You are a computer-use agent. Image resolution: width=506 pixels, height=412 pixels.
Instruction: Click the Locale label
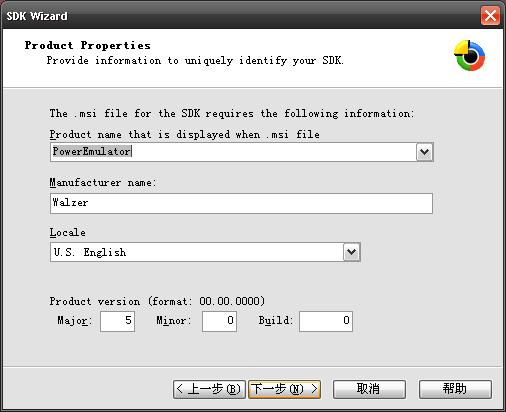[x=68, y=232]
